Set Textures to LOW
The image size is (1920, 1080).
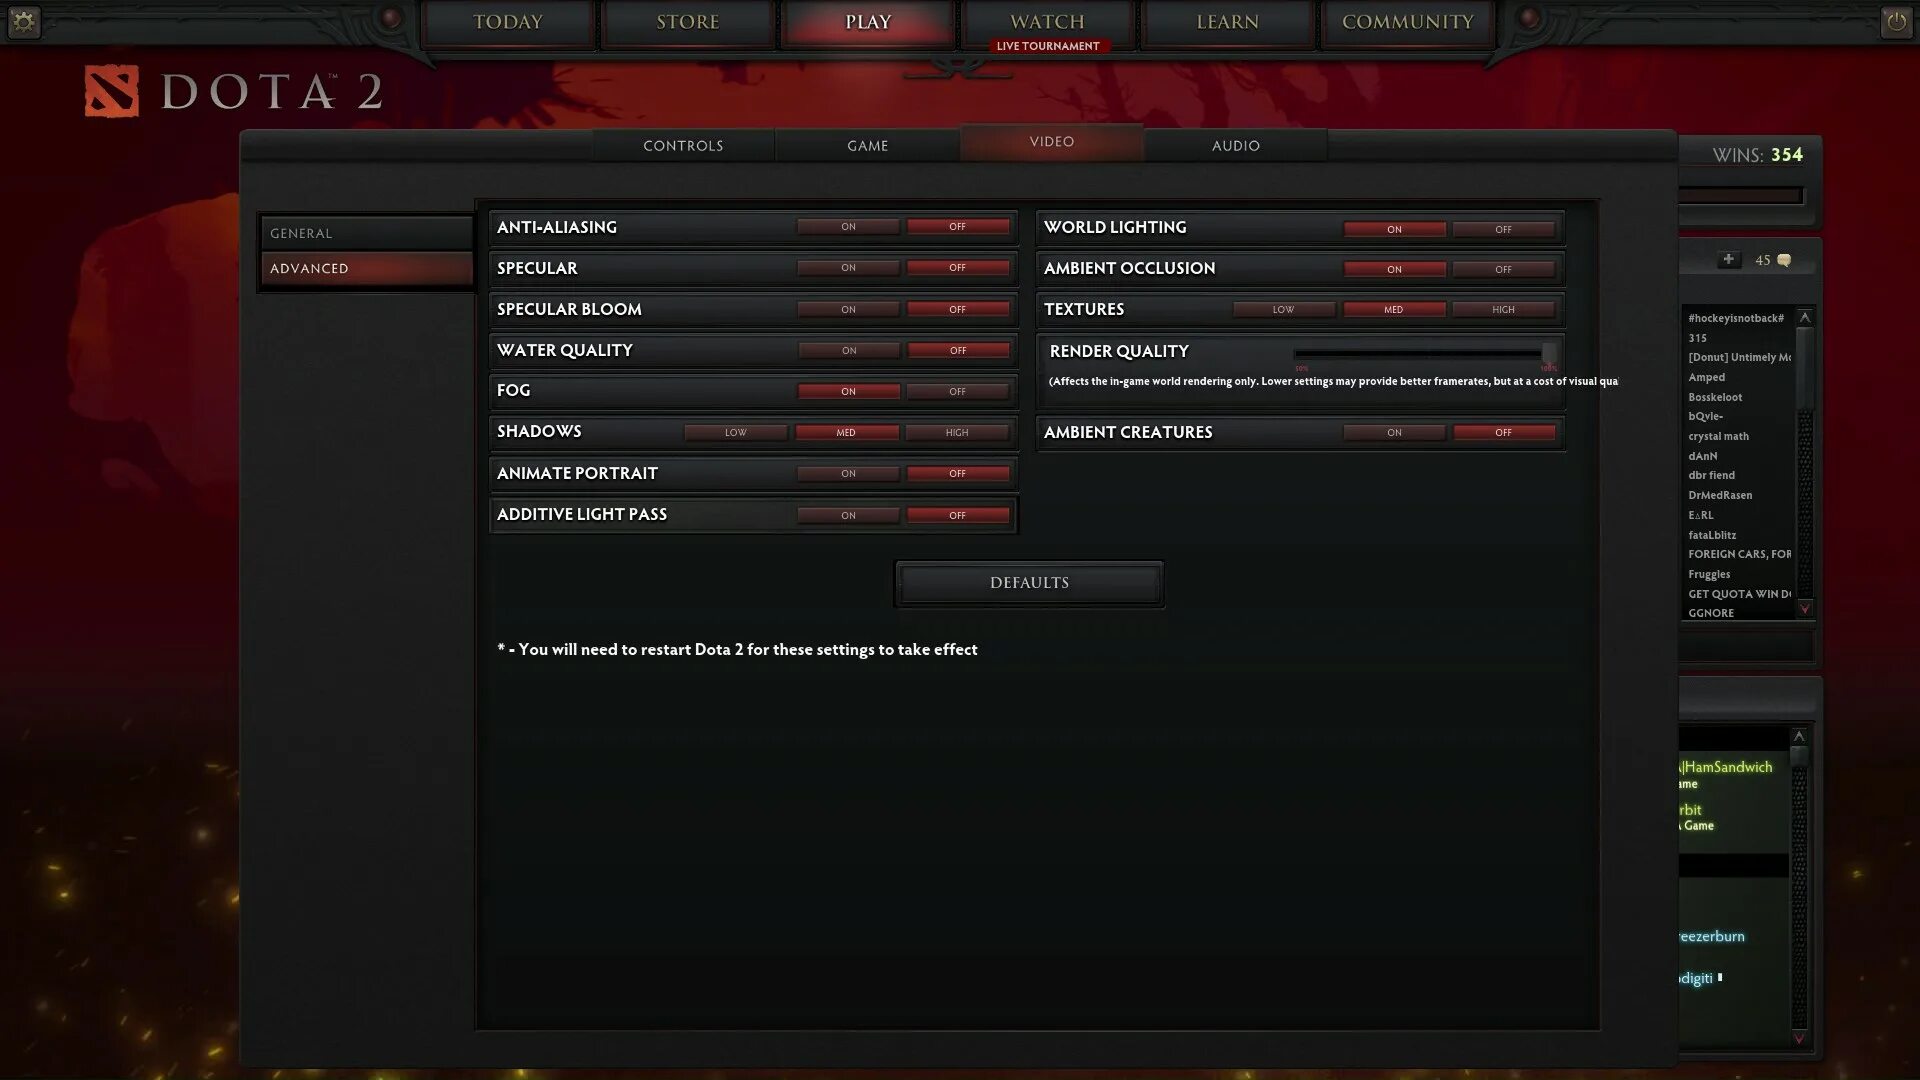pyautogui.click(x=1283, y=310)
